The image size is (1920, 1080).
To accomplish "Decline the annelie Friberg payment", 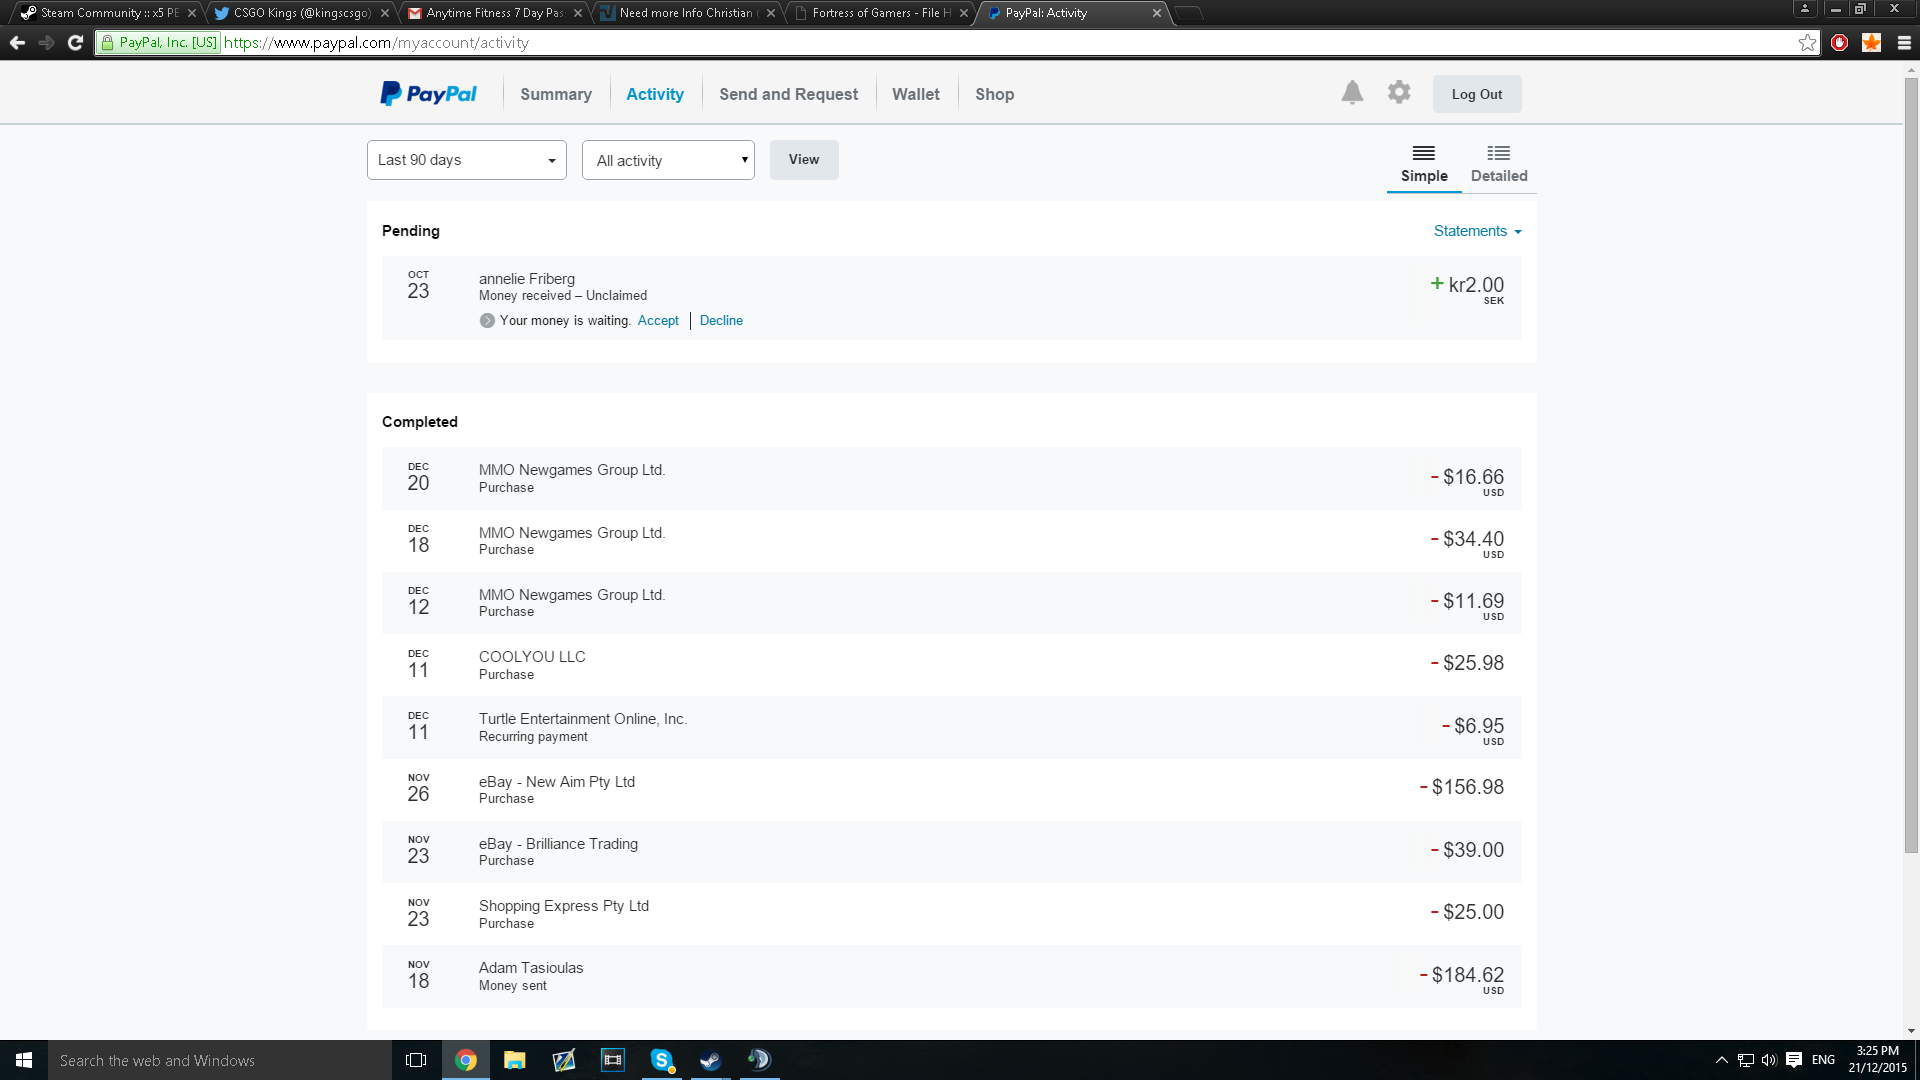I will [721, 321].
